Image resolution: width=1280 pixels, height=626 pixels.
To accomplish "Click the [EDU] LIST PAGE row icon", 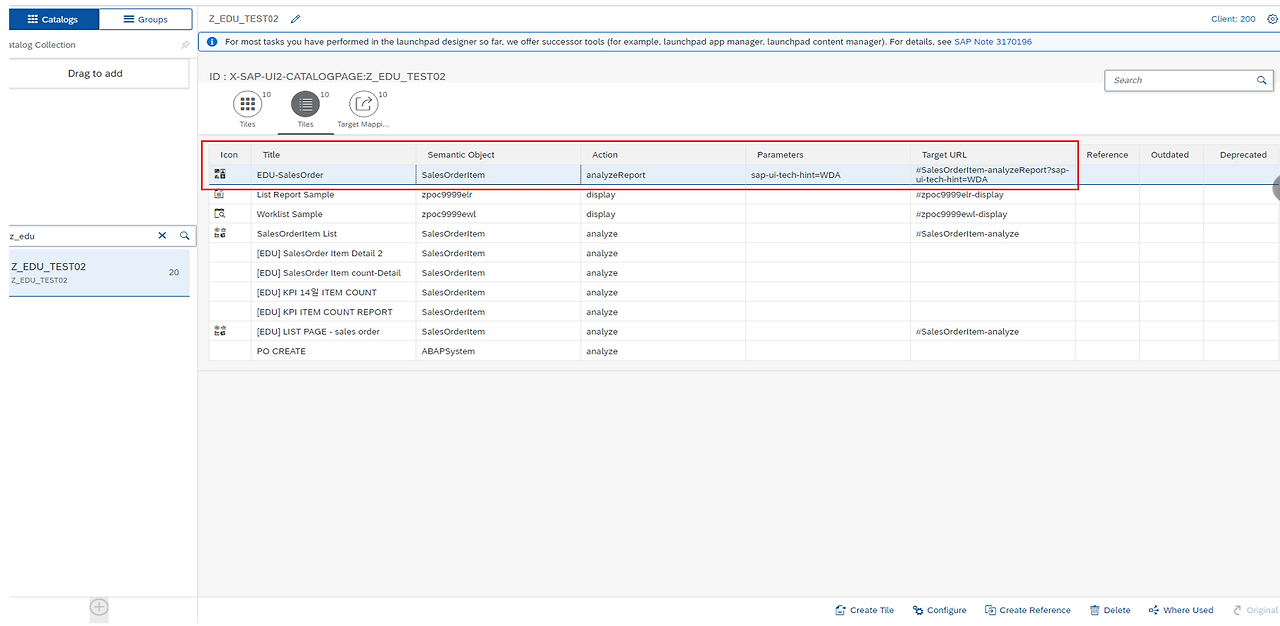I will pos(220,331).
